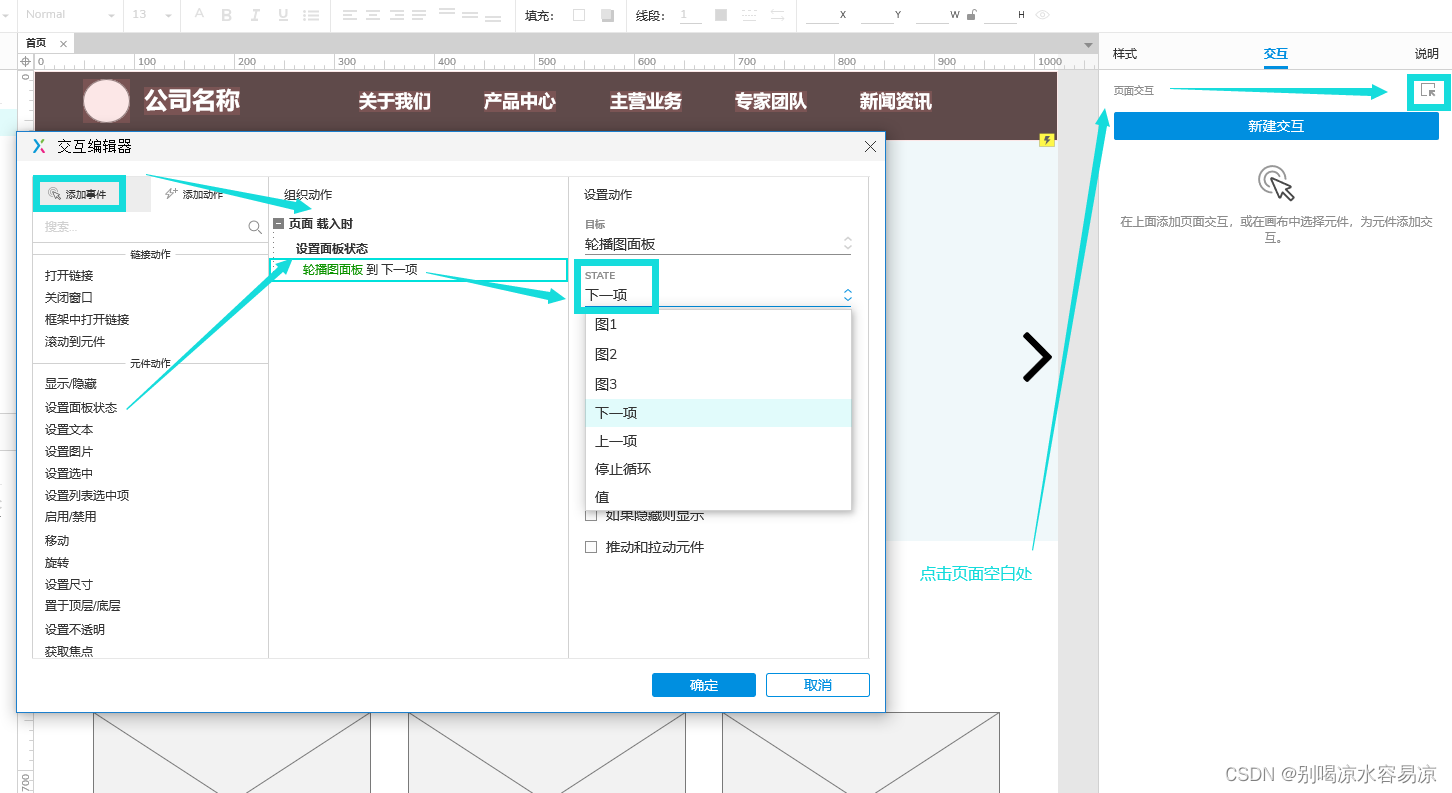
Task: Toggle the aspect ratio lock icon
Action: click(x=972, y=15)
